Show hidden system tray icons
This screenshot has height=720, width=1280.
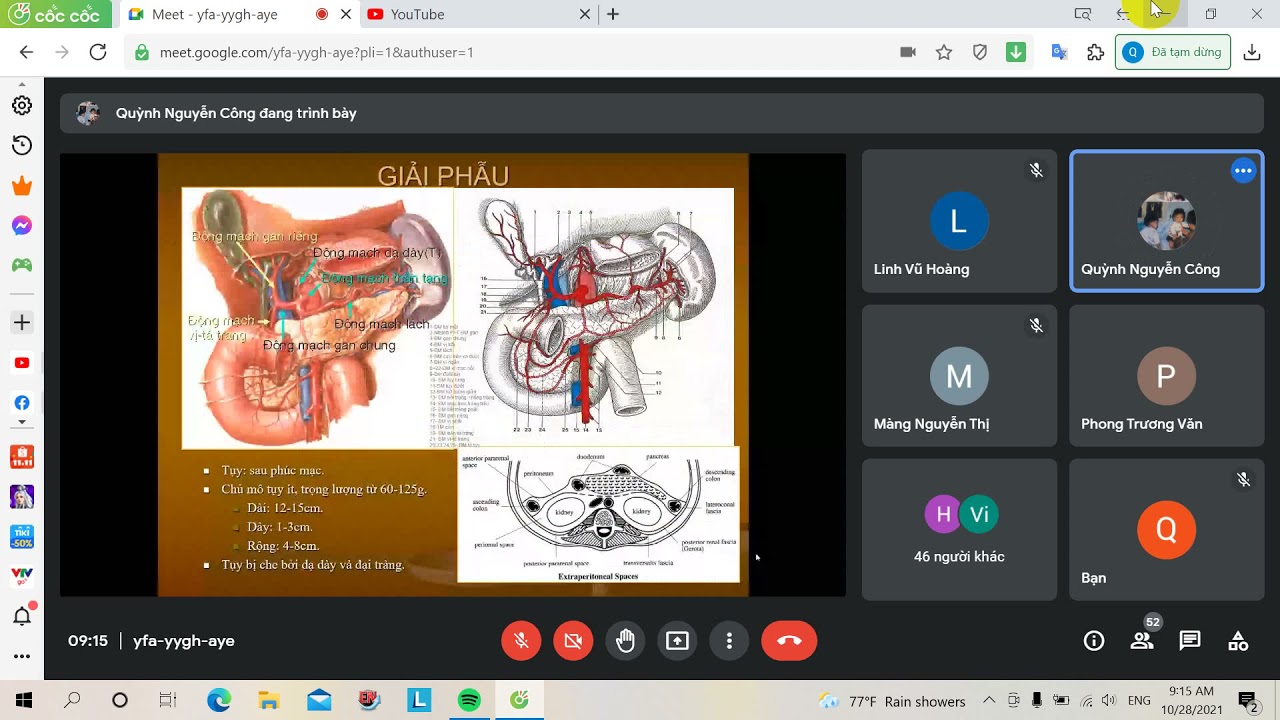[989, 700]
